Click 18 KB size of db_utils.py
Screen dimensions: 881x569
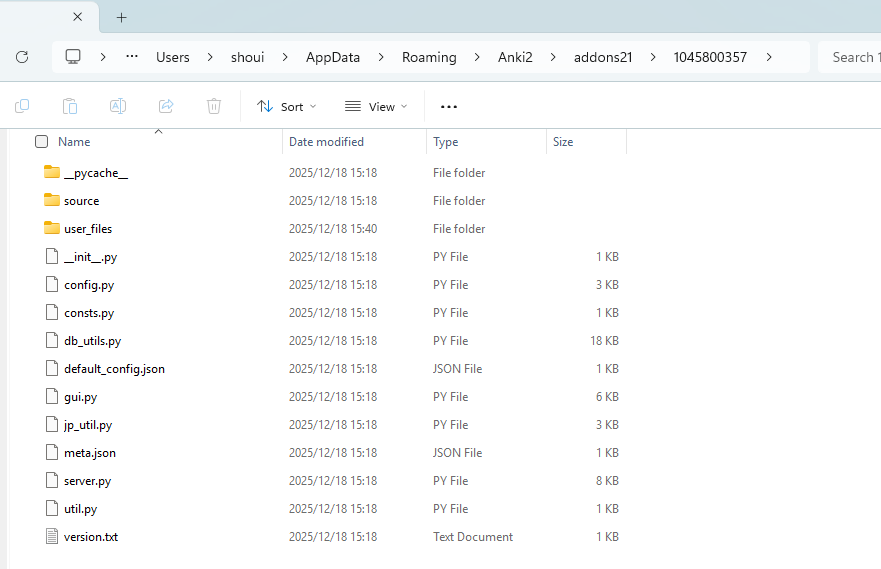605,340
